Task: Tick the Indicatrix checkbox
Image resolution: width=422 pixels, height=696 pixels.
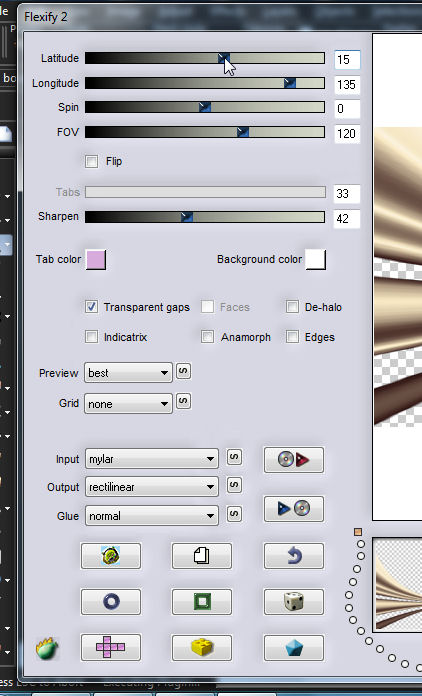Action: [91, 337]
